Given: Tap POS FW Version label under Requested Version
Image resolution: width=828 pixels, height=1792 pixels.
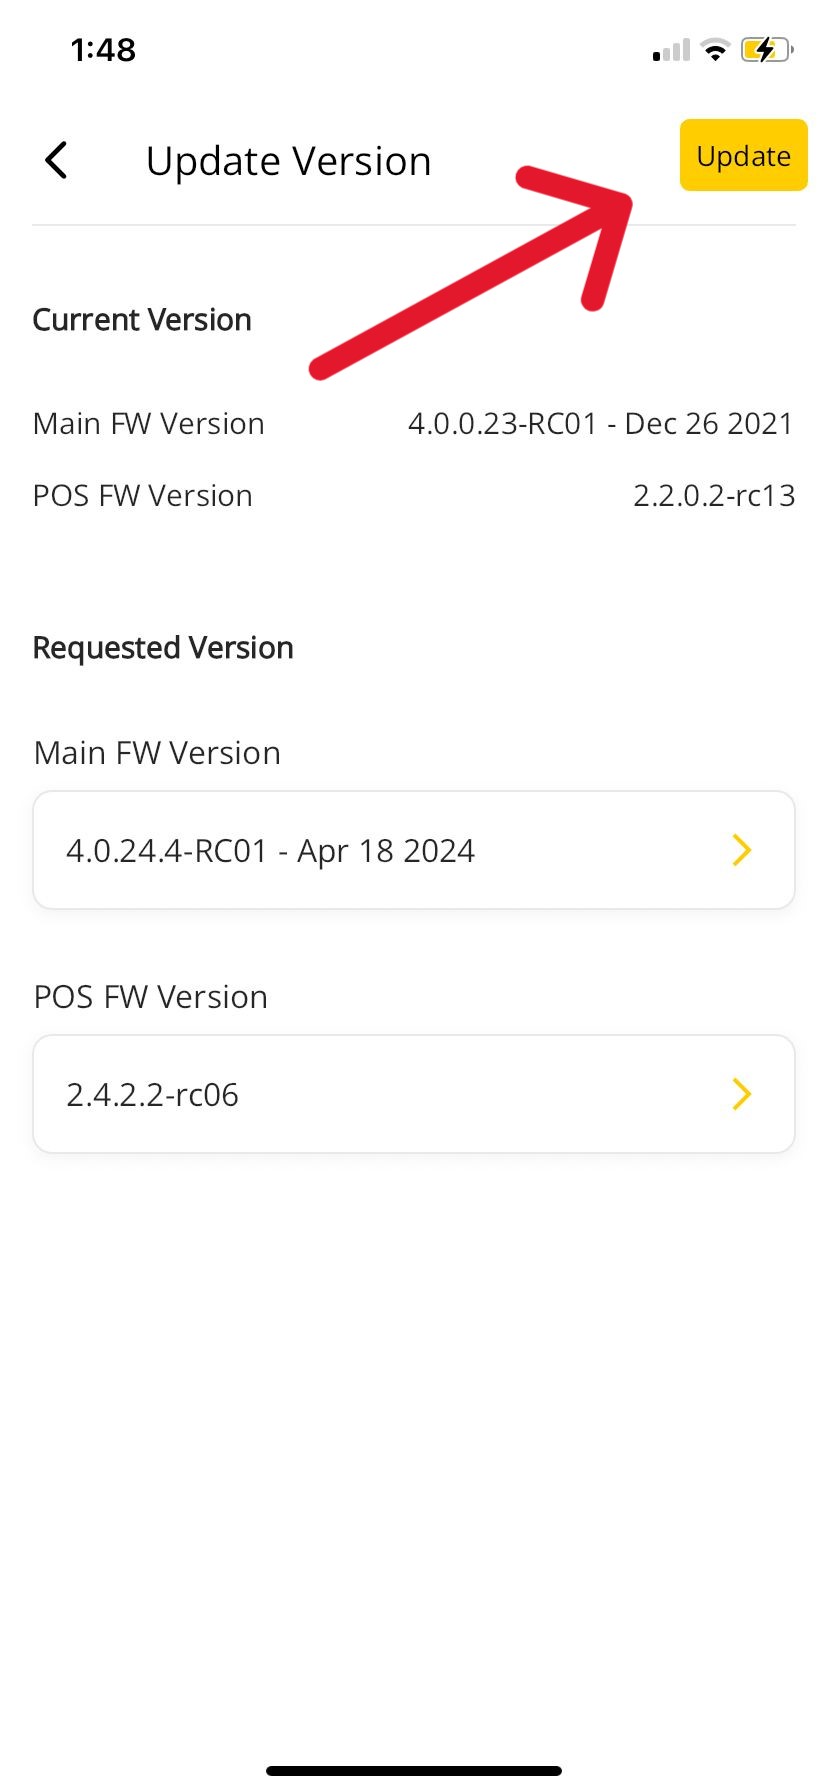Looking at the screenshot, I should 151,997.
